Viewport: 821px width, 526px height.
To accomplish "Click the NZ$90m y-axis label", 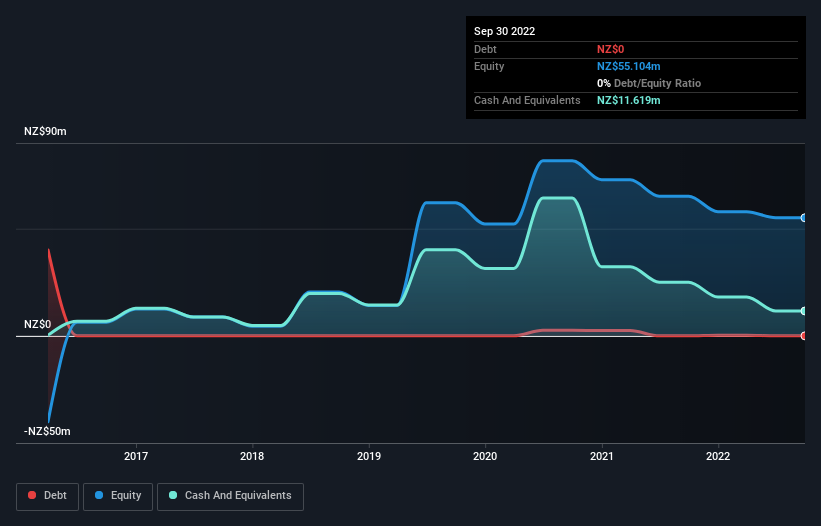I will 45,131.
